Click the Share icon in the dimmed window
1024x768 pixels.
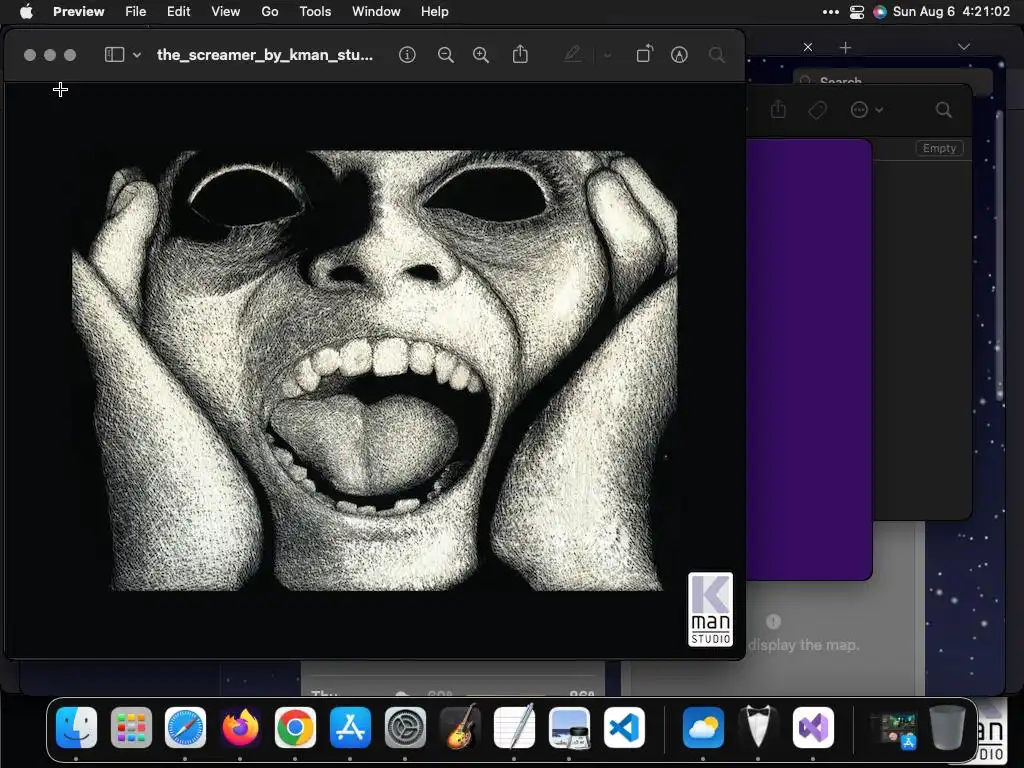point(778,109)
